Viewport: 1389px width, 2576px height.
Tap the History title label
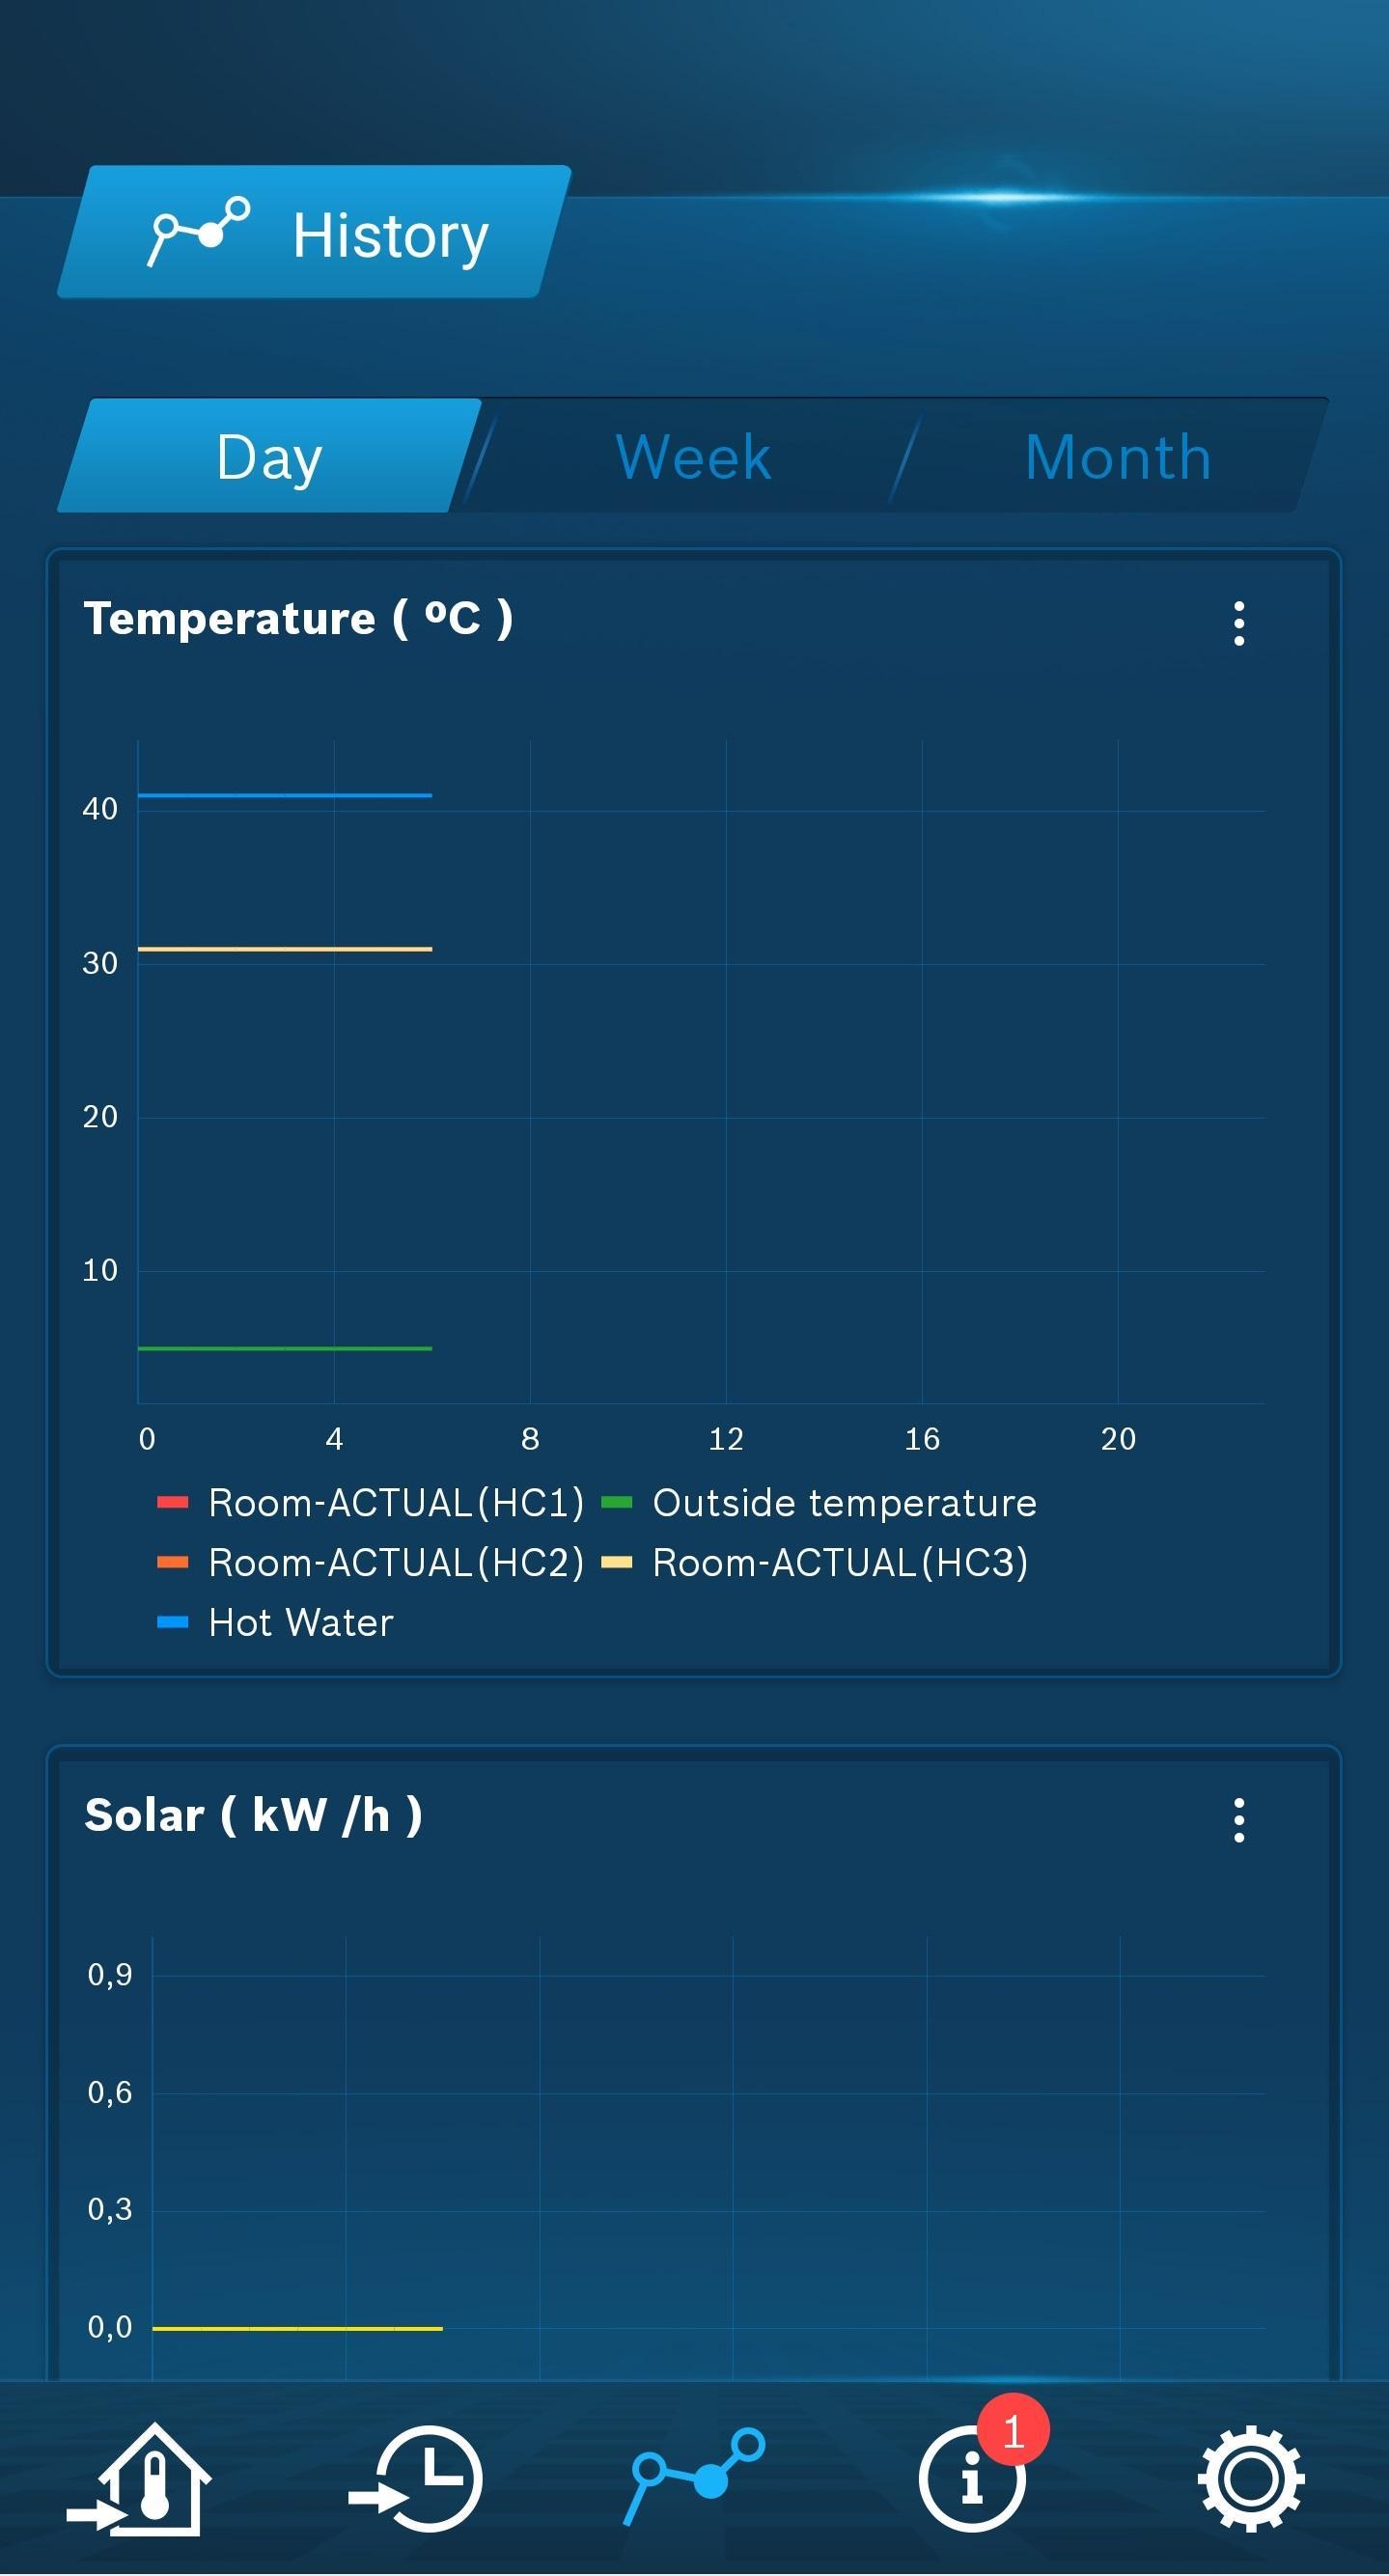390,236
